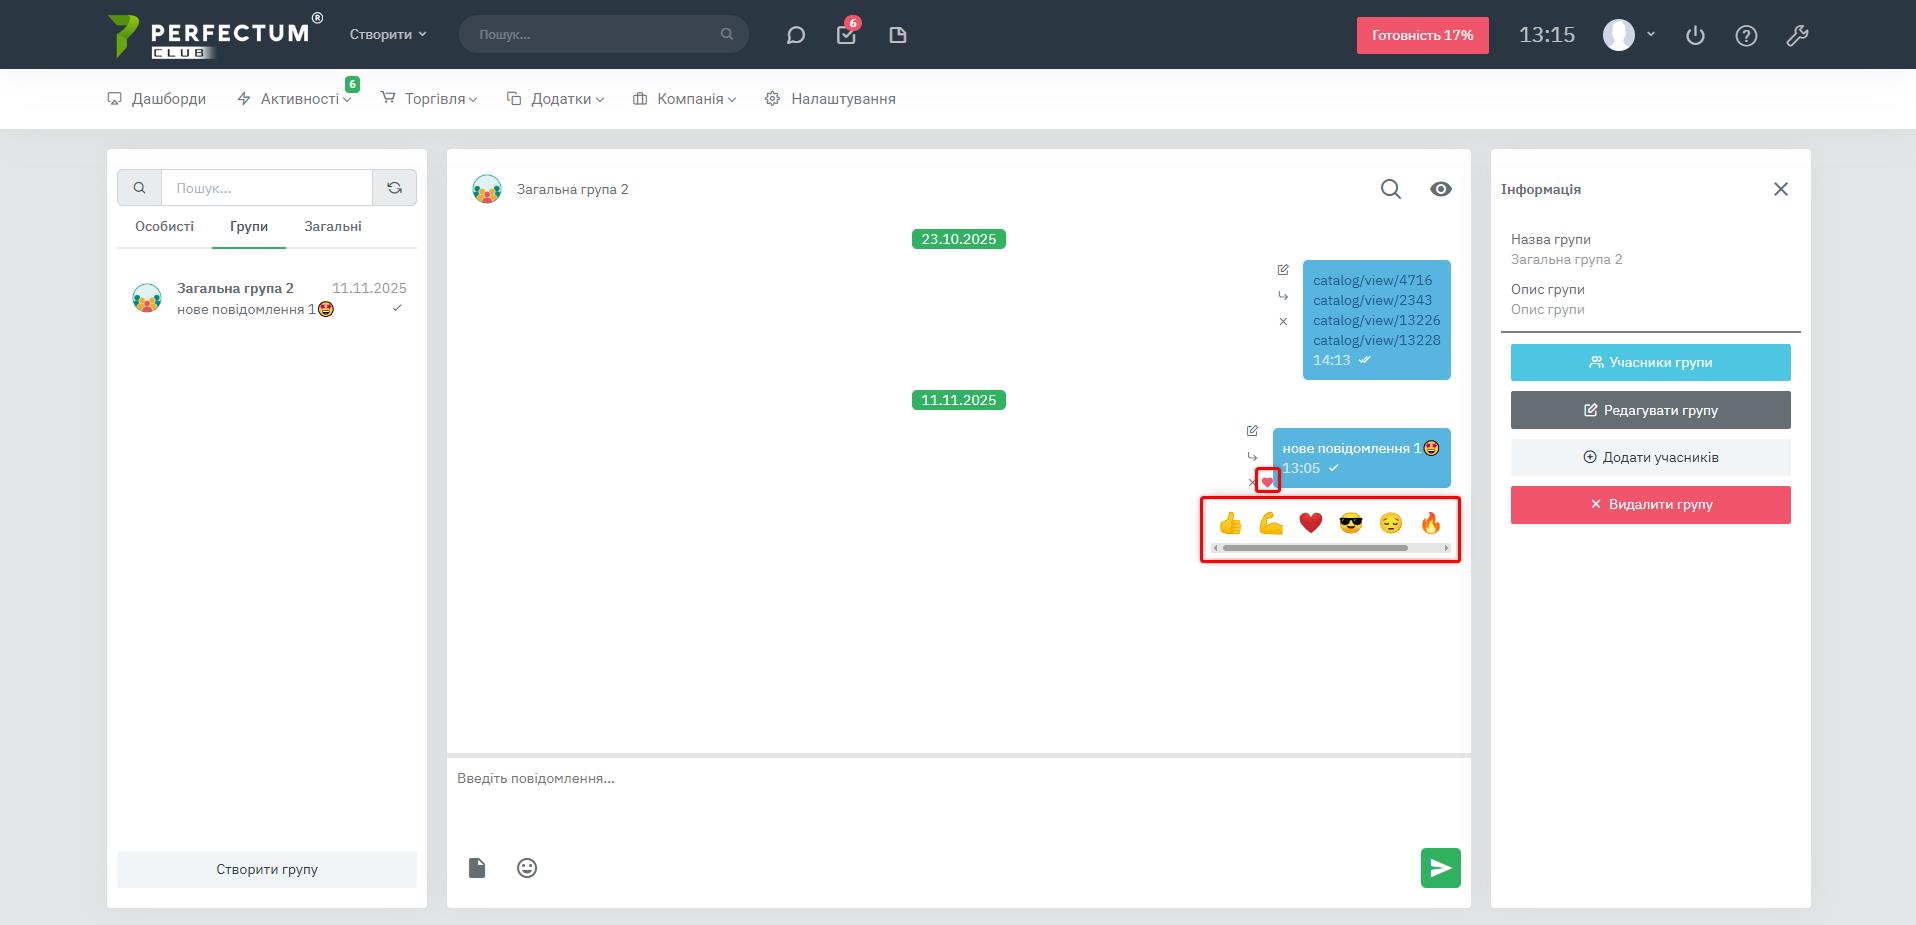Viewport: 1916px width, 925px height.
Task: Toggle the eye visibility icon in chat
Action: tap(1440, 189)
